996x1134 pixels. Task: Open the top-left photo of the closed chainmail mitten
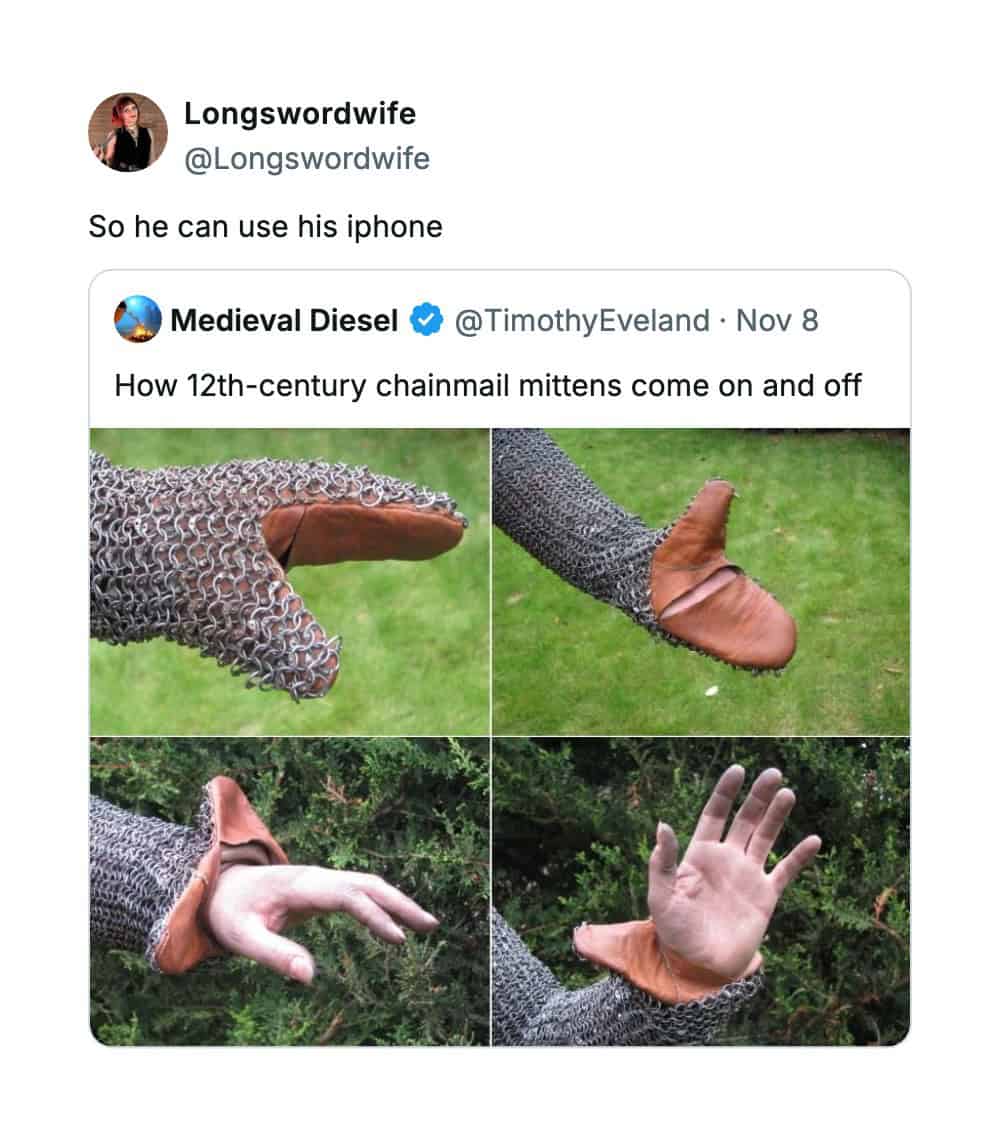(289, 581)
